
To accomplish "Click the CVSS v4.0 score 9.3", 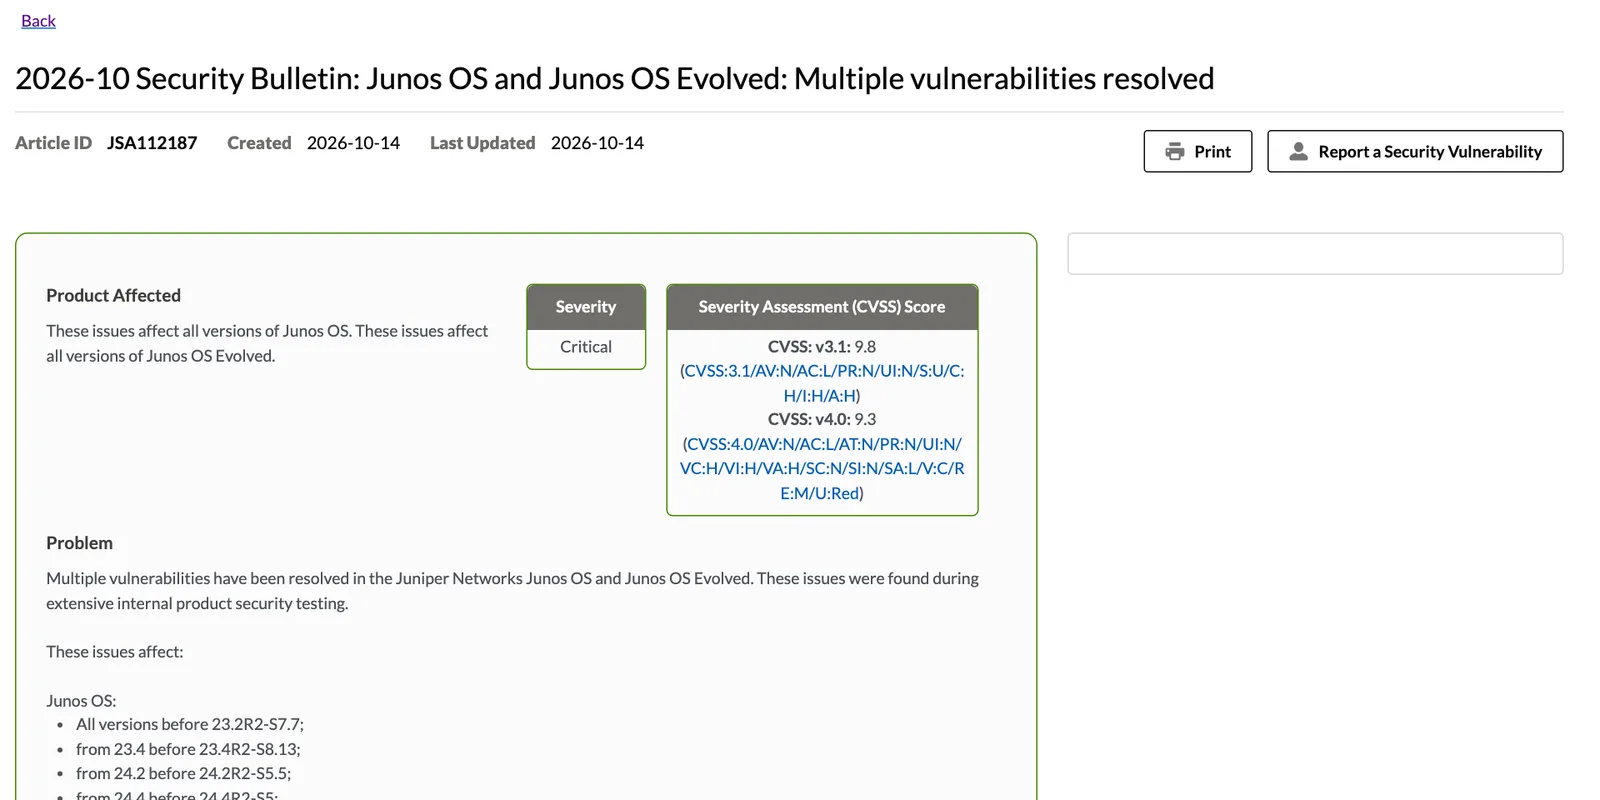I will 865,419.
